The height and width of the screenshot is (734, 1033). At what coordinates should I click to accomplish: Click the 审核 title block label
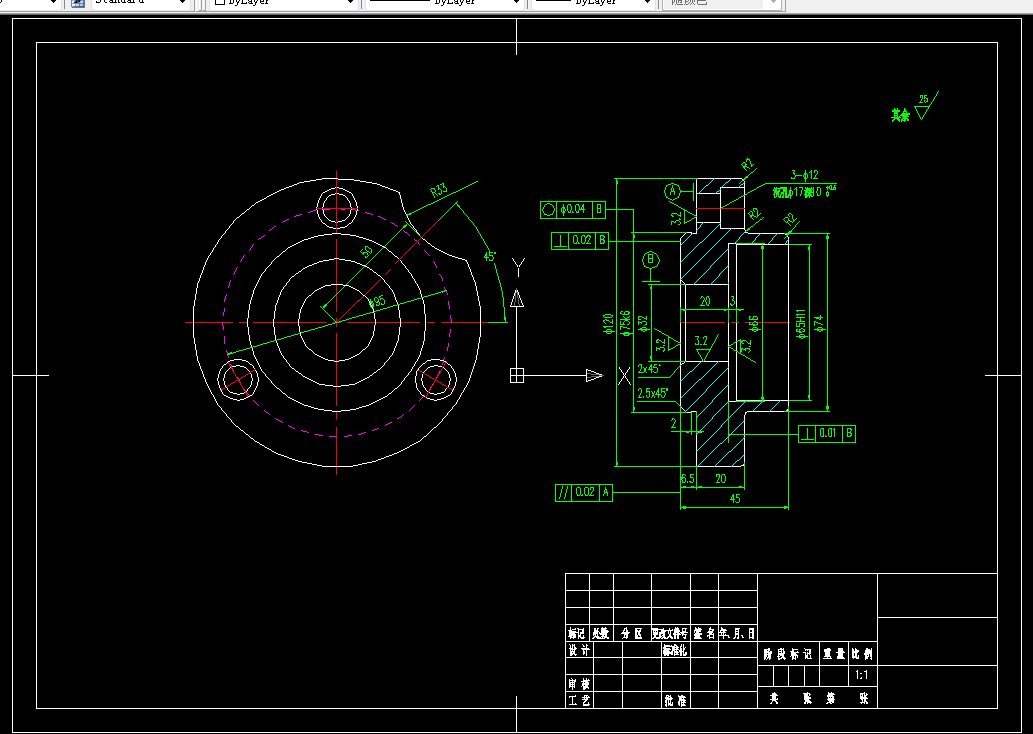click(579, 683)
